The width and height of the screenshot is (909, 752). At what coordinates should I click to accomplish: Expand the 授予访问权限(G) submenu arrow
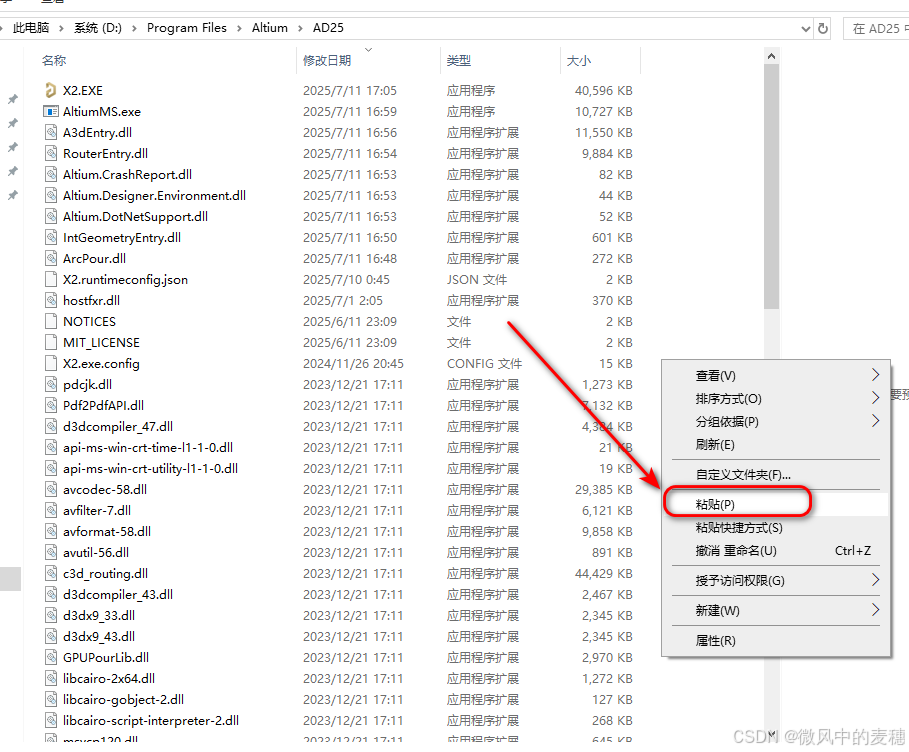(x=875, y=580)
